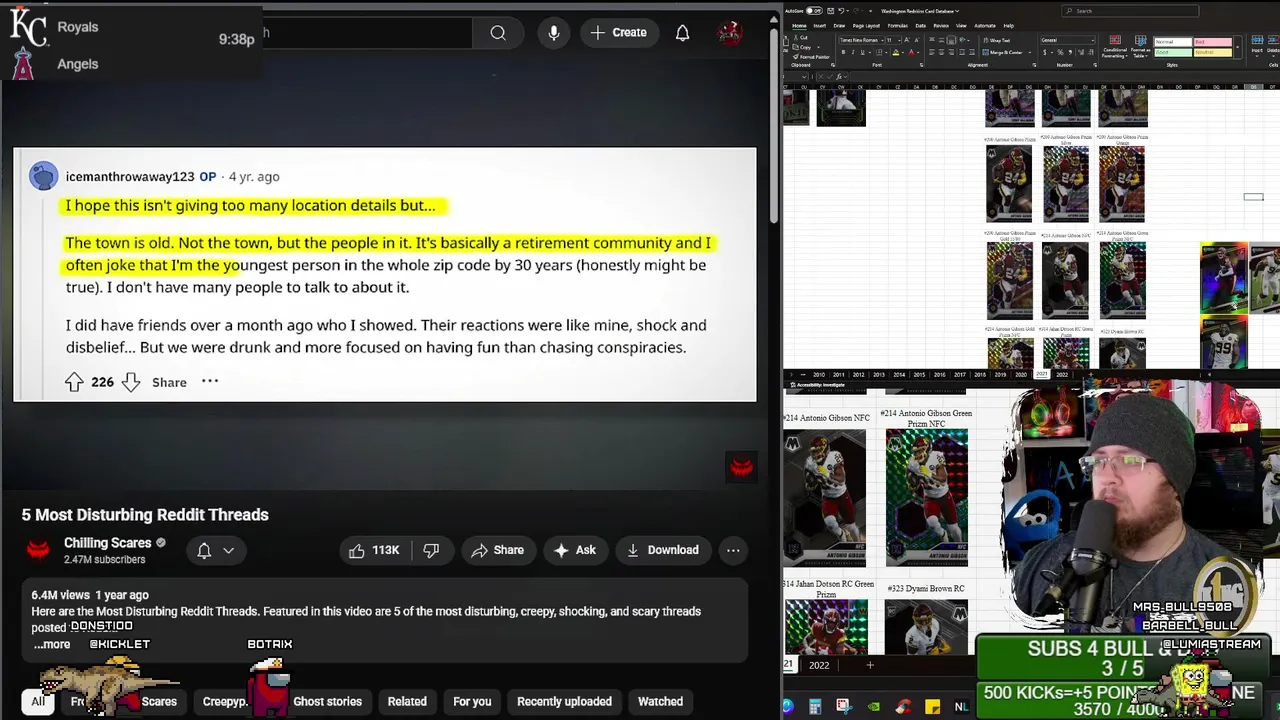Click the Excel Undo icon
The height and width of the screenshot is (720, 1280).
point(841,11)
